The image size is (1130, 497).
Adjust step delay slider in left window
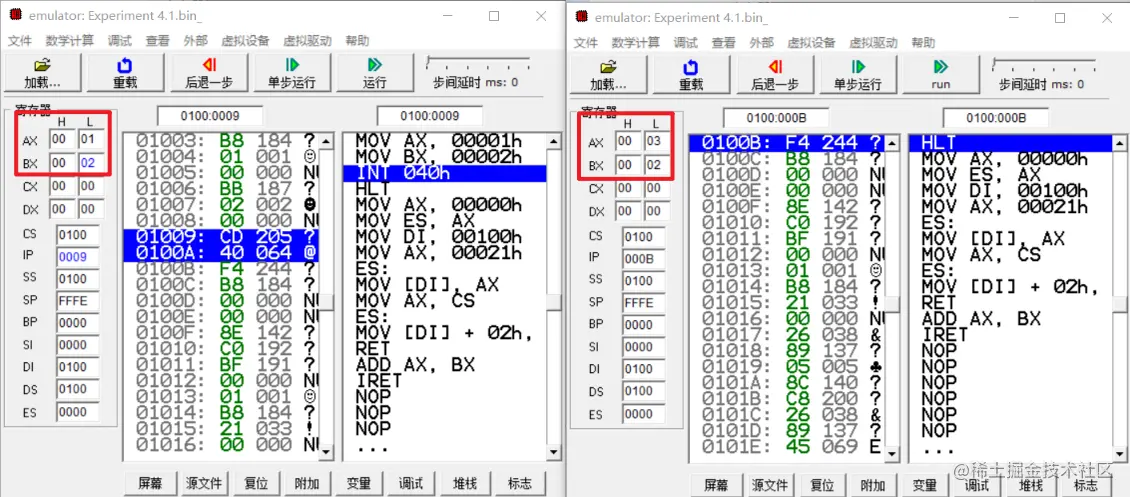[479, 63]
